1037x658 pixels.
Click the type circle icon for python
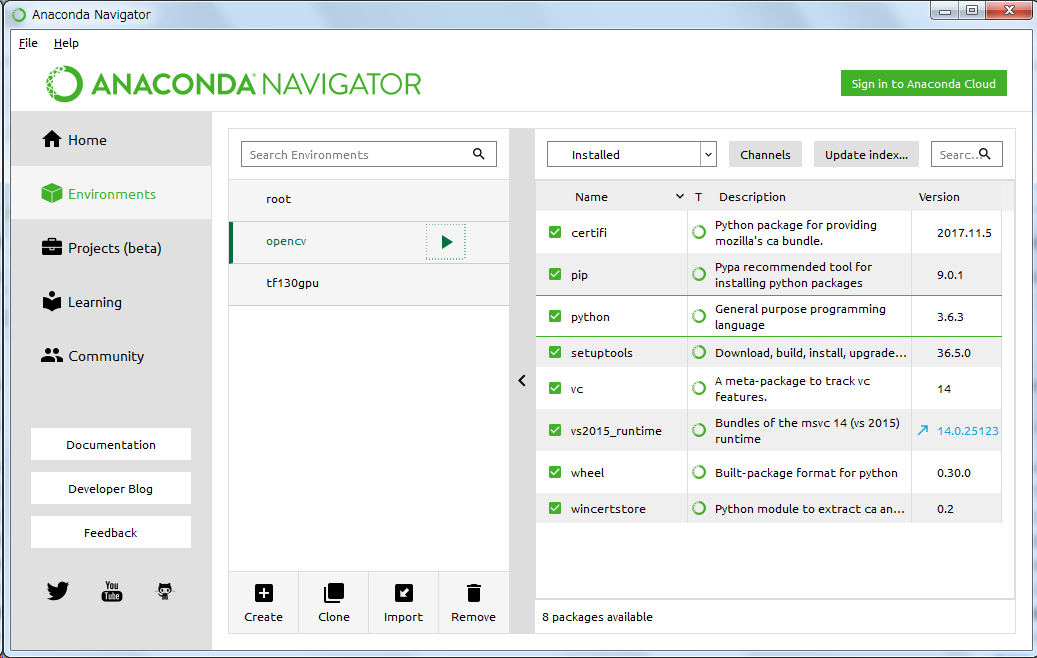coord(699,316)
